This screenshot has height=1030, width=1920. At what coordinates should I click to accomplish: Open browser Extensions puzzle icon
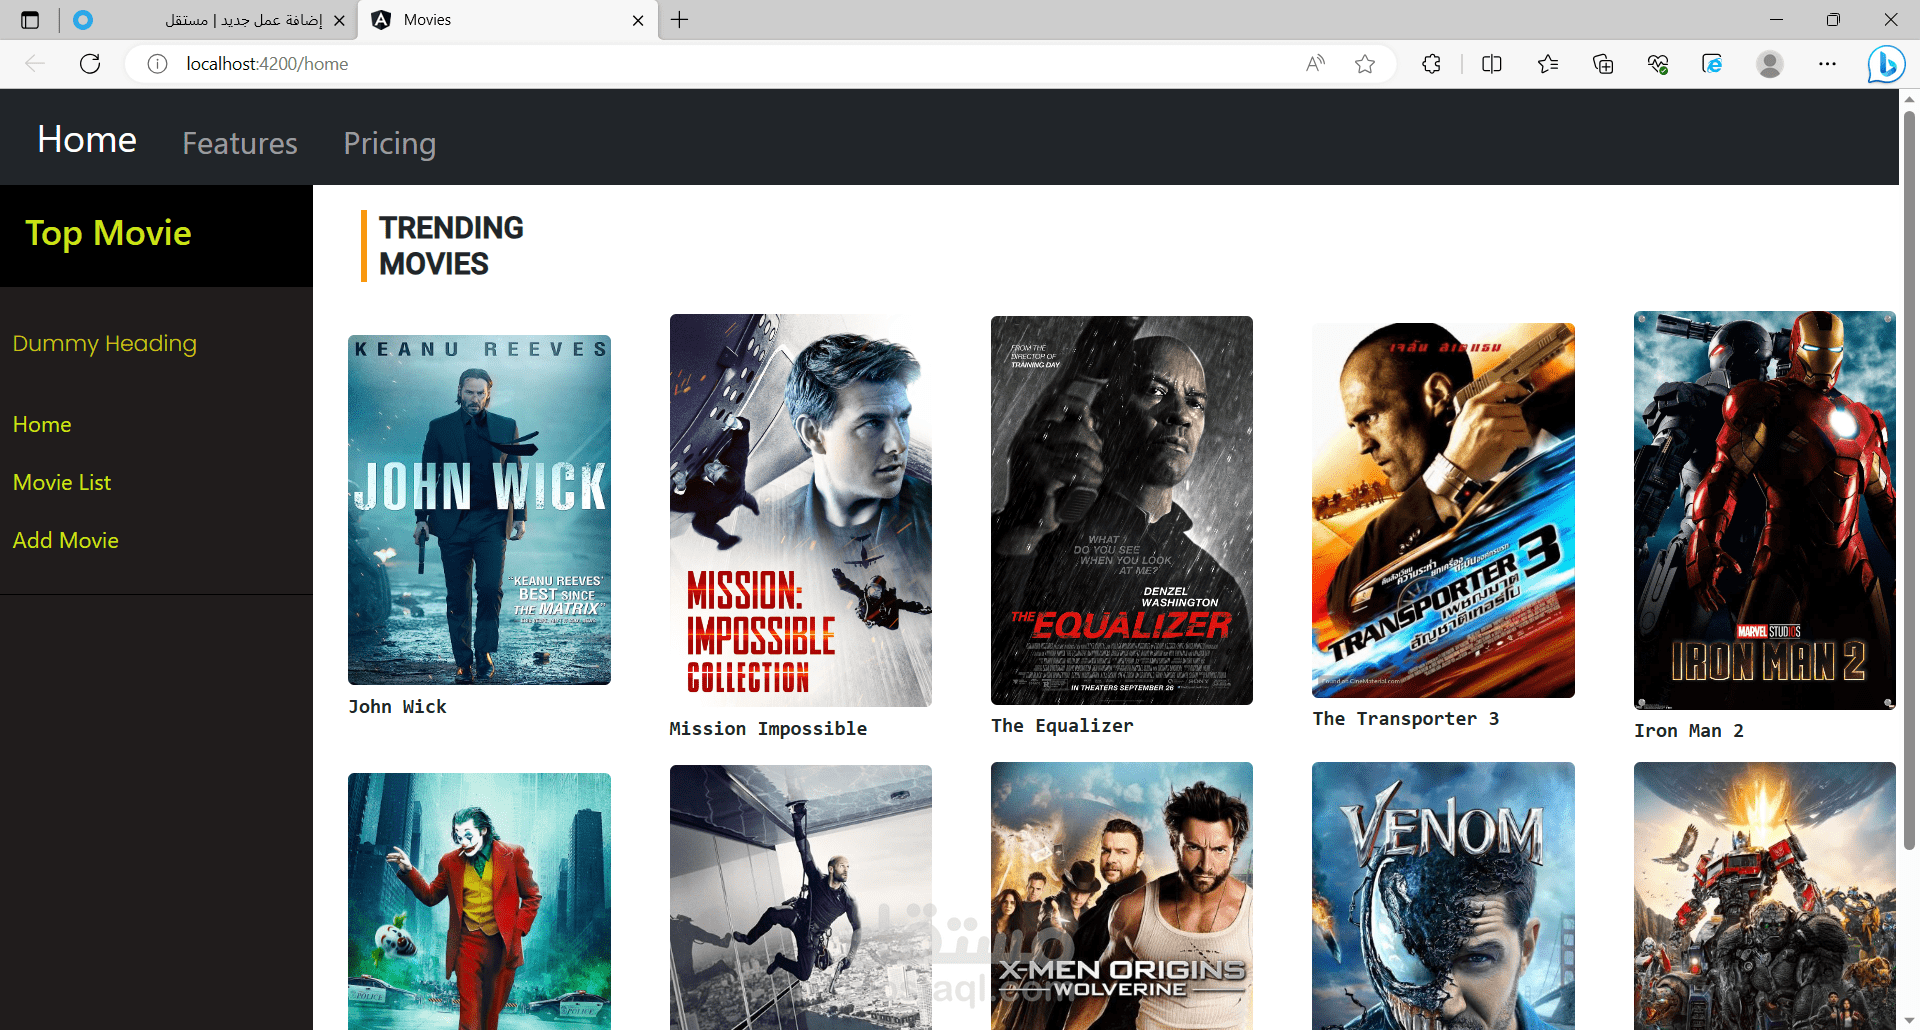tap(1431, 64)
